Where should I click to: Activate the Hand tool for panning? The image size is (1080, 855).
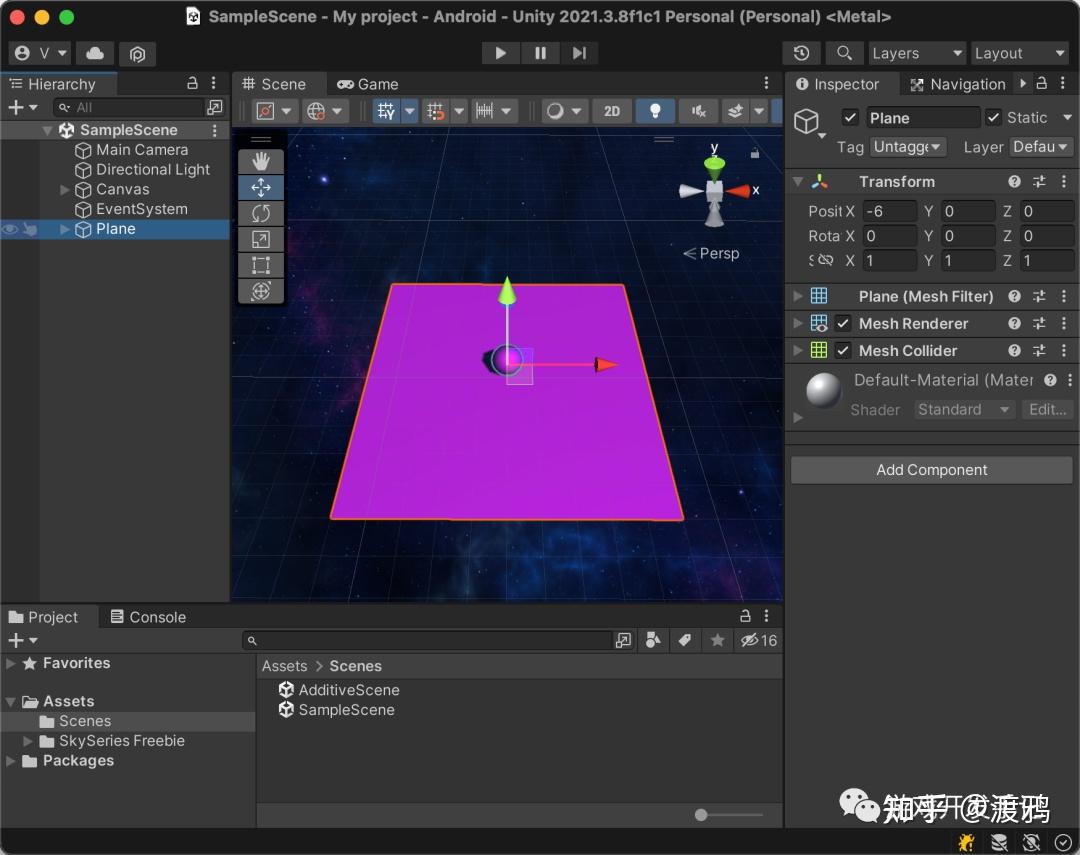(x=261, y=159)
